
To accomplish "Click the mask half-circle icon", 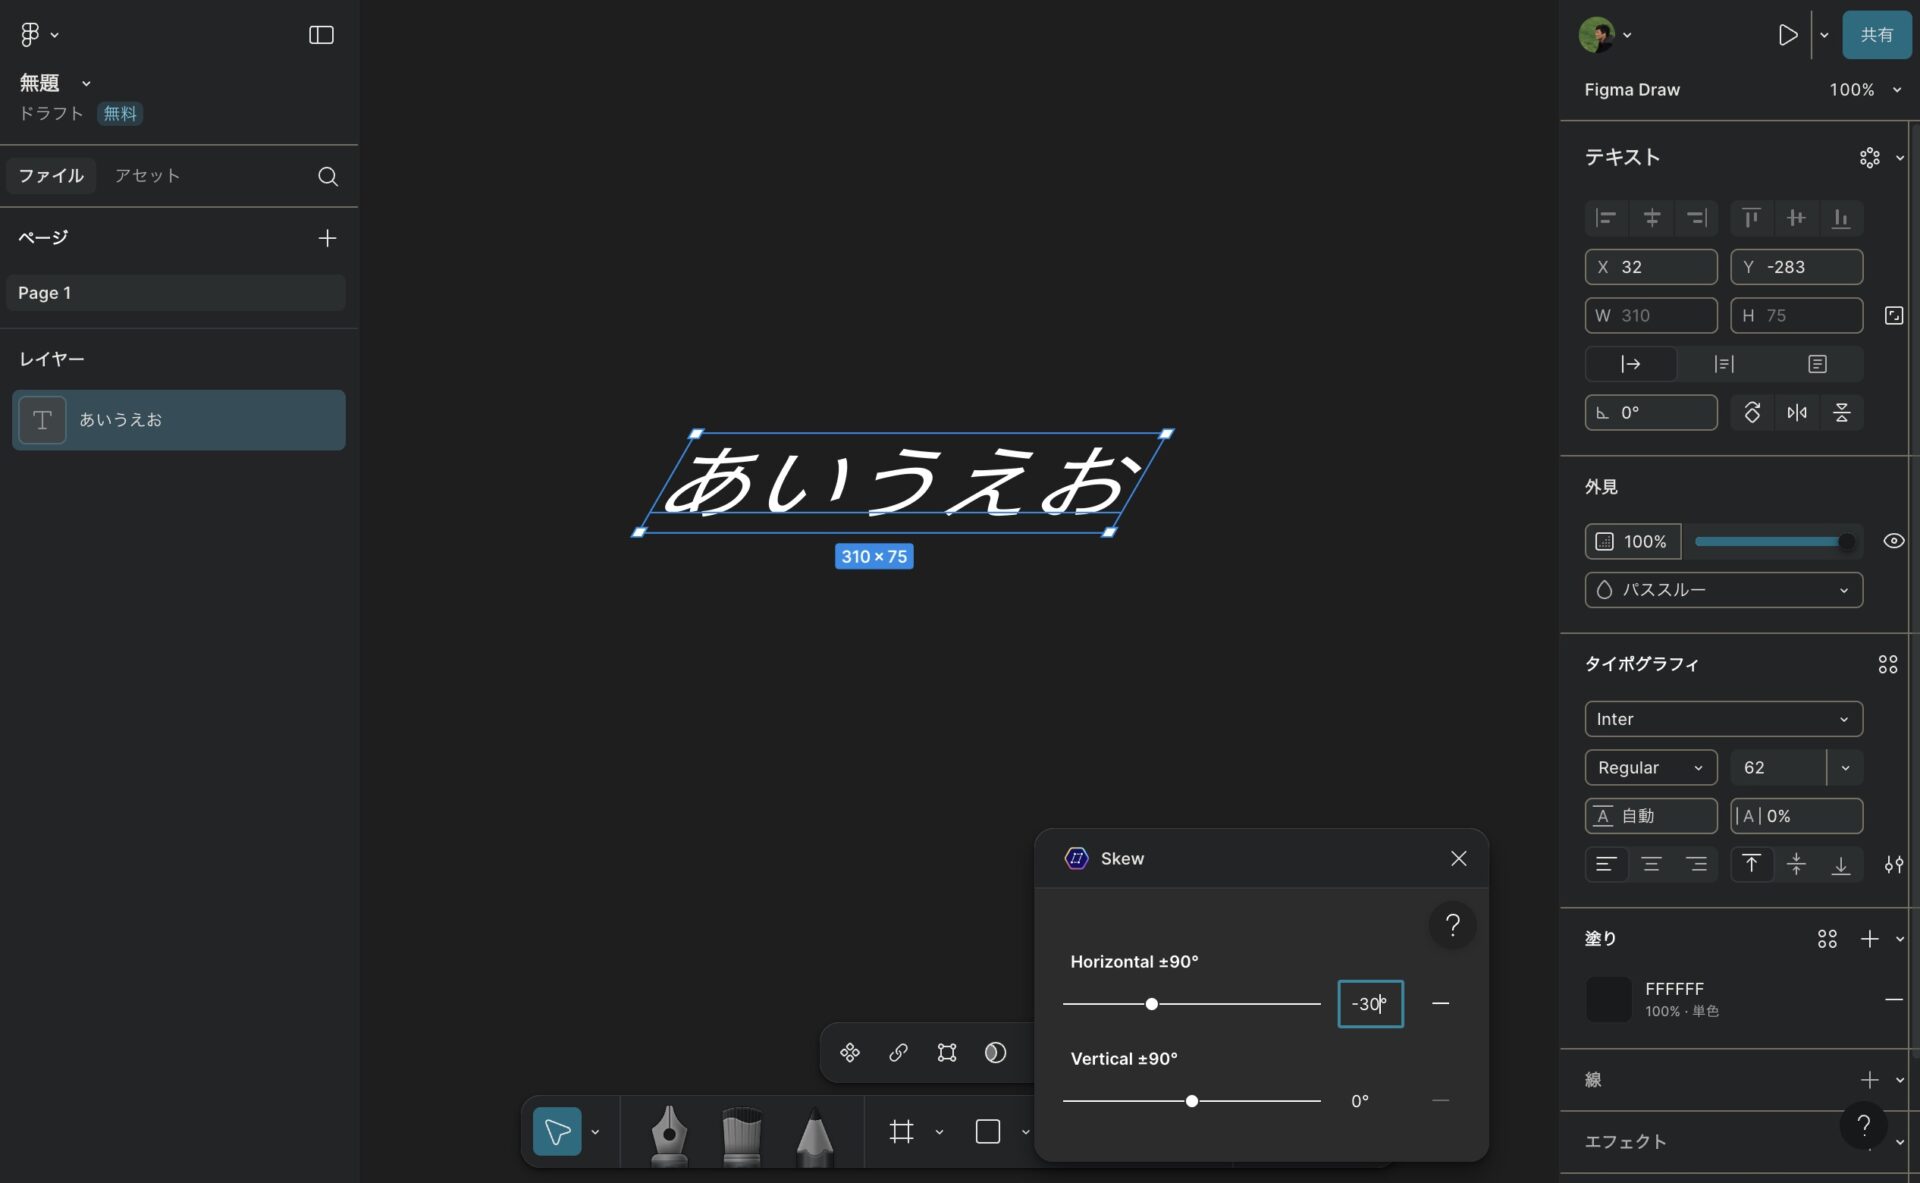I will coord(995,1053).
